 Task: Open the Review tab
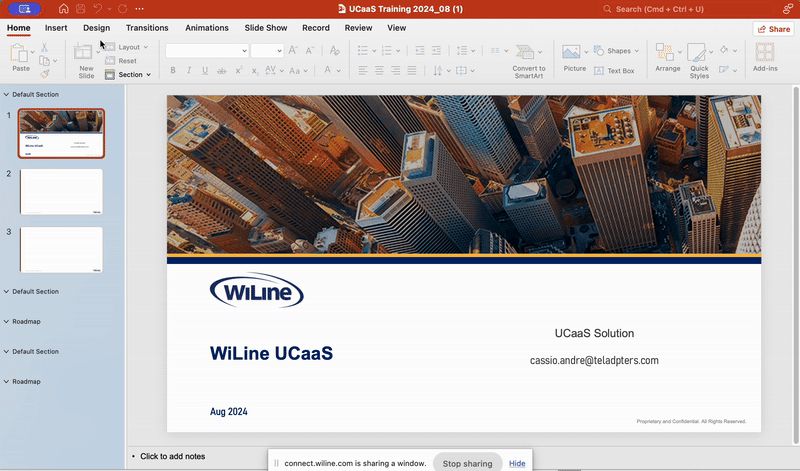tap(358, 28)
